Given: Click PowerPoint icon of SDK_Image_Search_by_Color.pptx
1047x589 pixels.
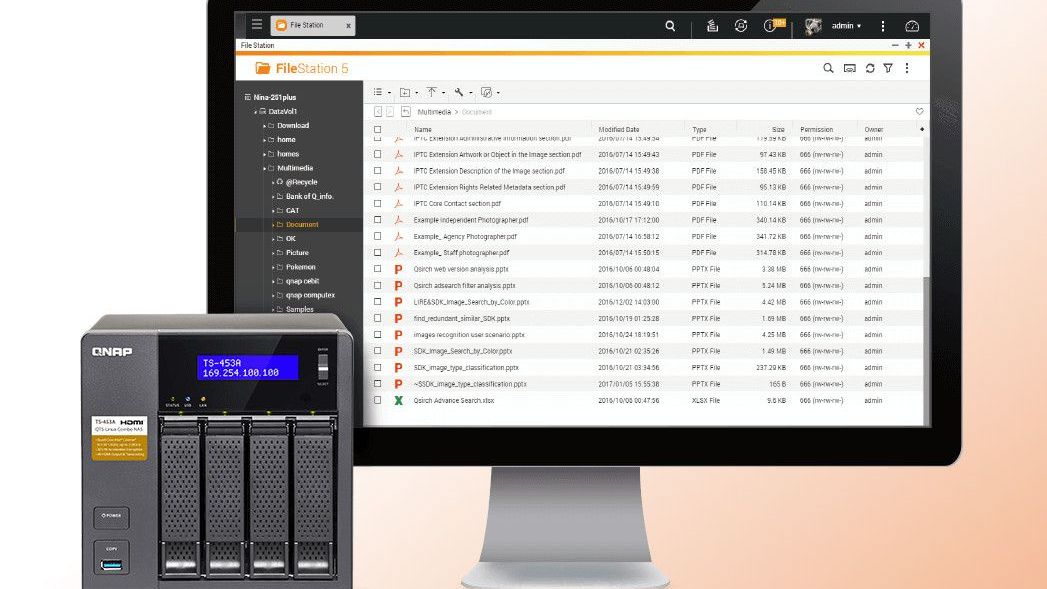Looking at the screenshot, I should click(x=398, y=351).
